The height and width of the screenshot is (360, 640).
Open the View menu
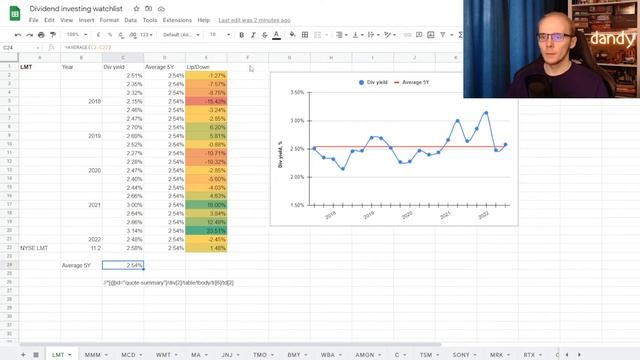pyautogui.click(x=67, y=20)
